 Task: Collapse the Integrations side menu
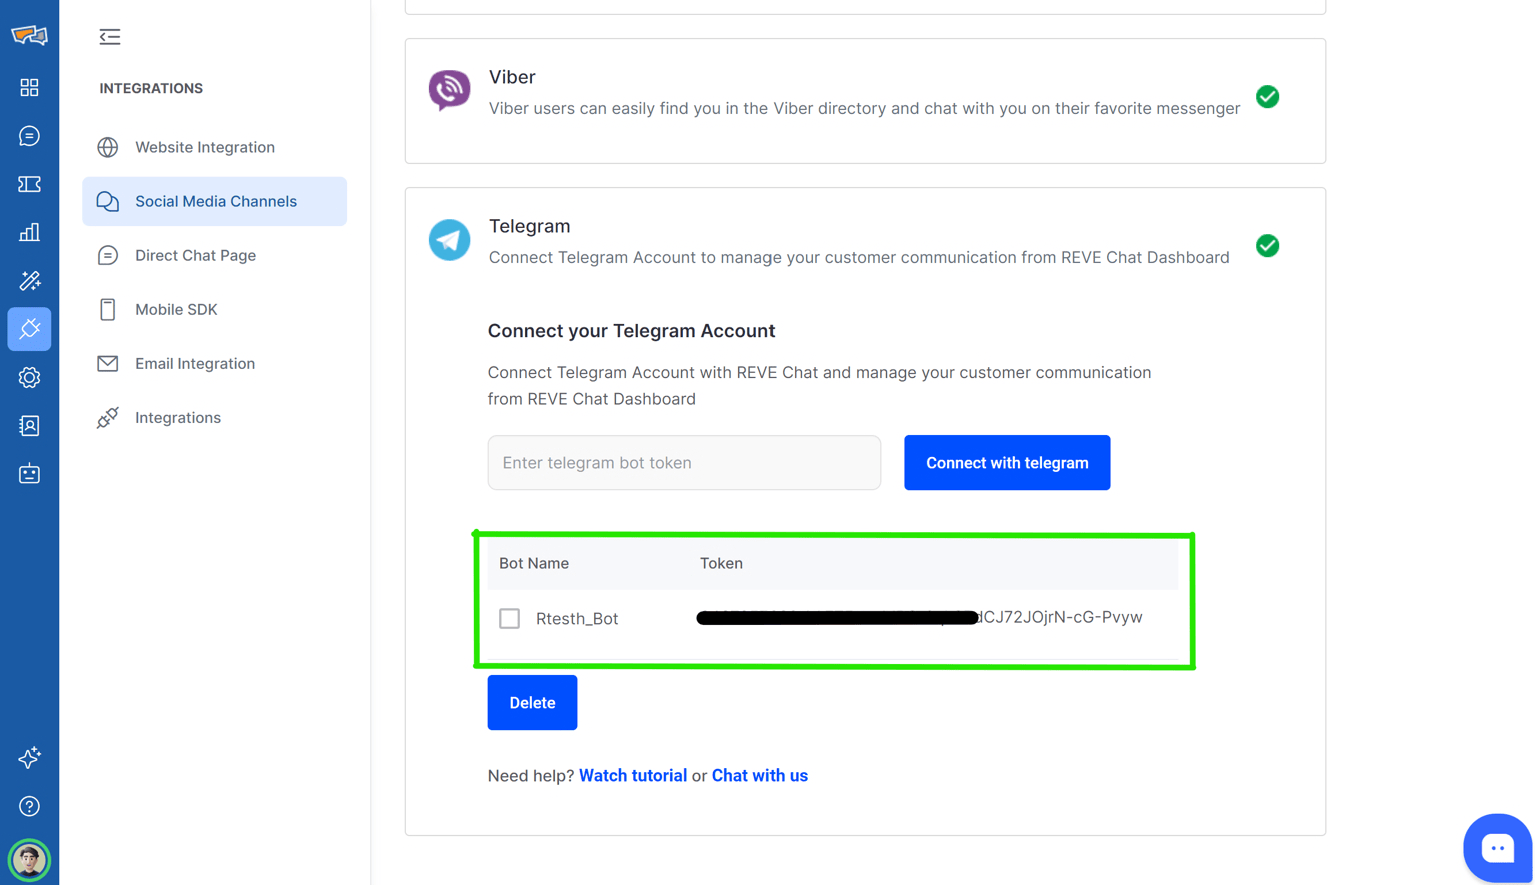pos(110,37)
